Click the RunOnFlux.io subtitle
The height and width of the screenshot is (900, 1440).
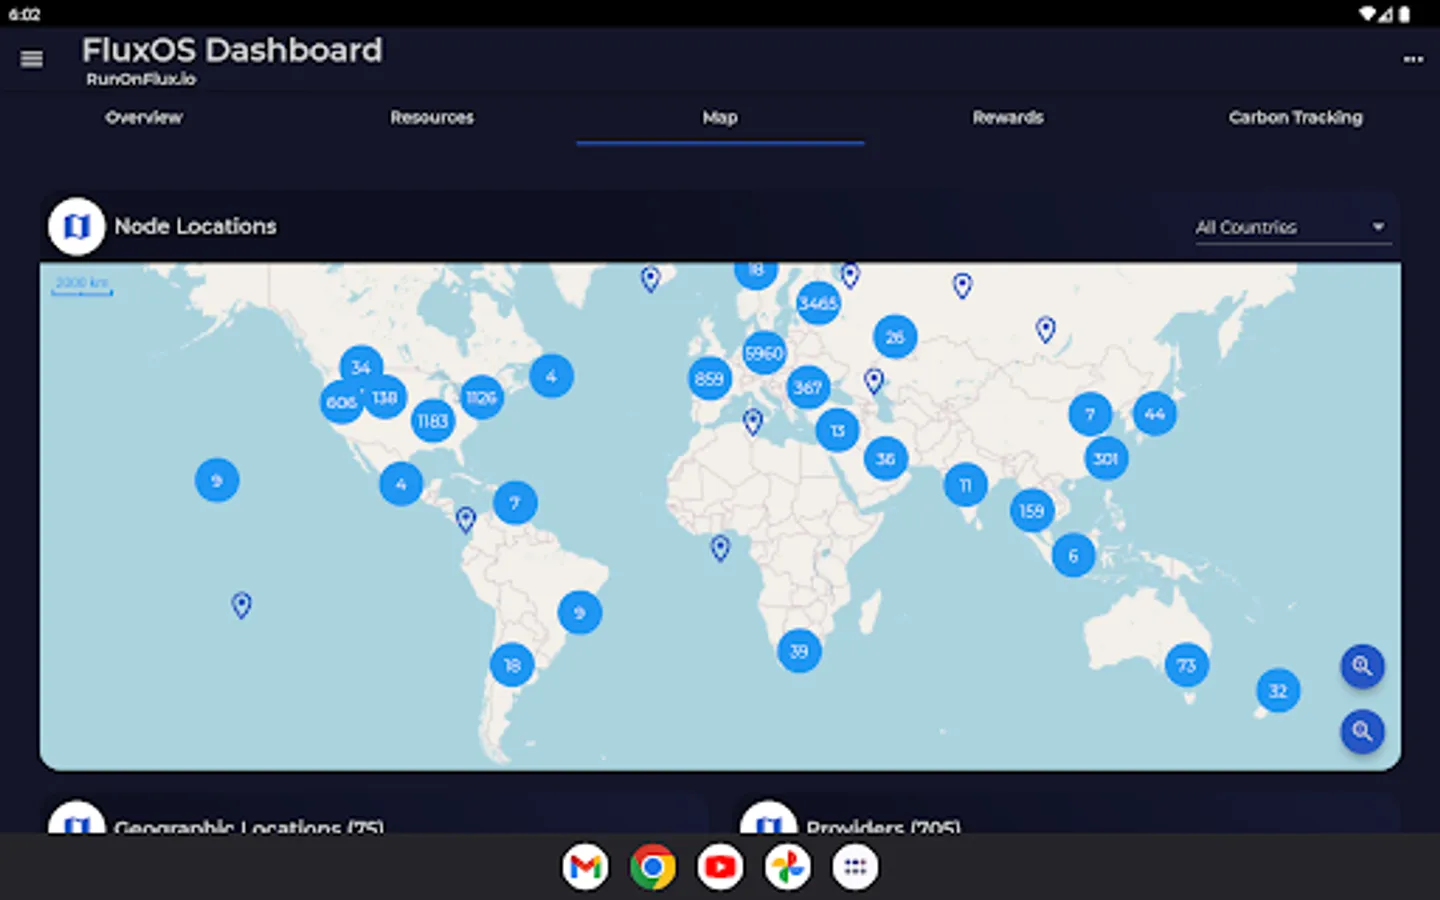tap(141, 79)
